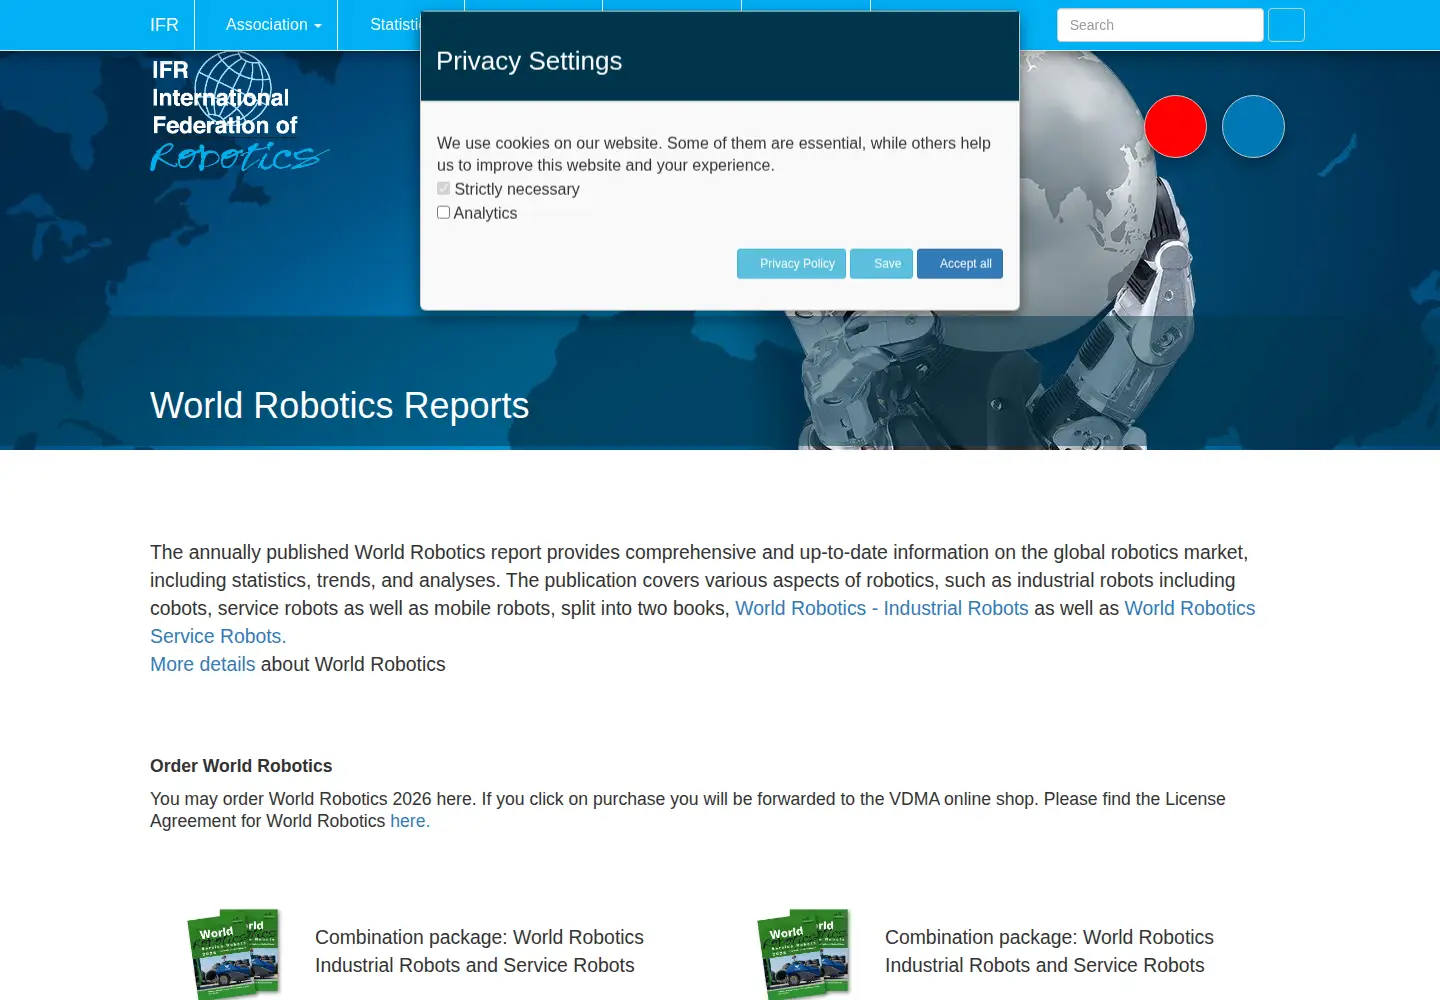Select left Combination package title text
This screenshot has width=1440, height=1000.
[479, 951]
